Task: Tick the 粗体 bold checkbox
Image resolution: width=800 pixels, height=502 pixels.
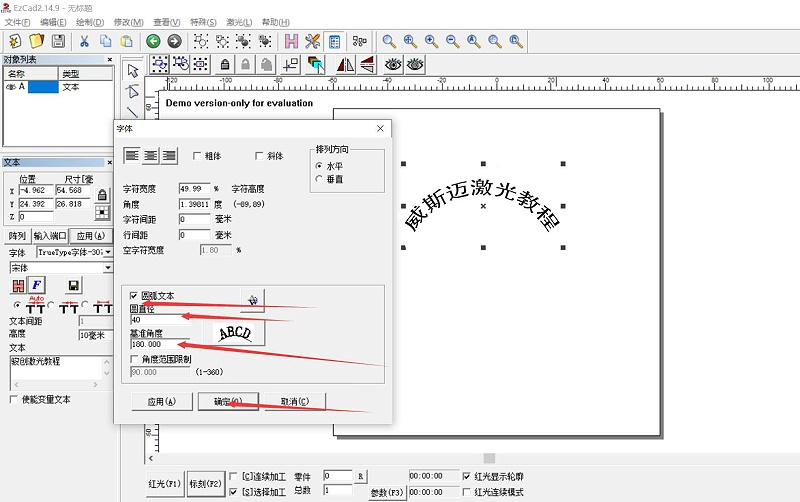Action: (196, 156)
